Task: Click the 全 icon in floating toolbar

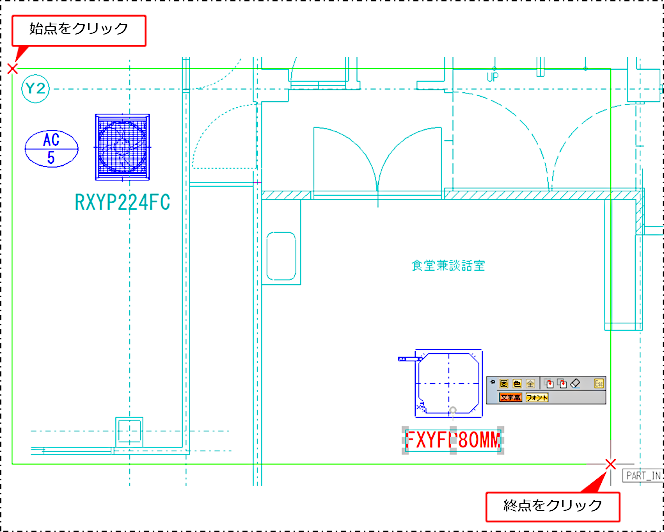Action: point(530,384)
